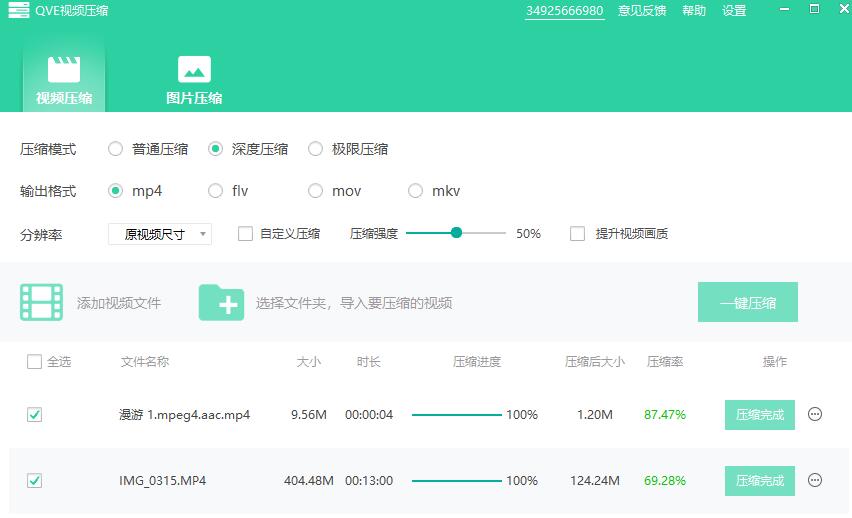
Task: Open the 原视频尺寸 resolution dropdown
Action: pos(160,234)
